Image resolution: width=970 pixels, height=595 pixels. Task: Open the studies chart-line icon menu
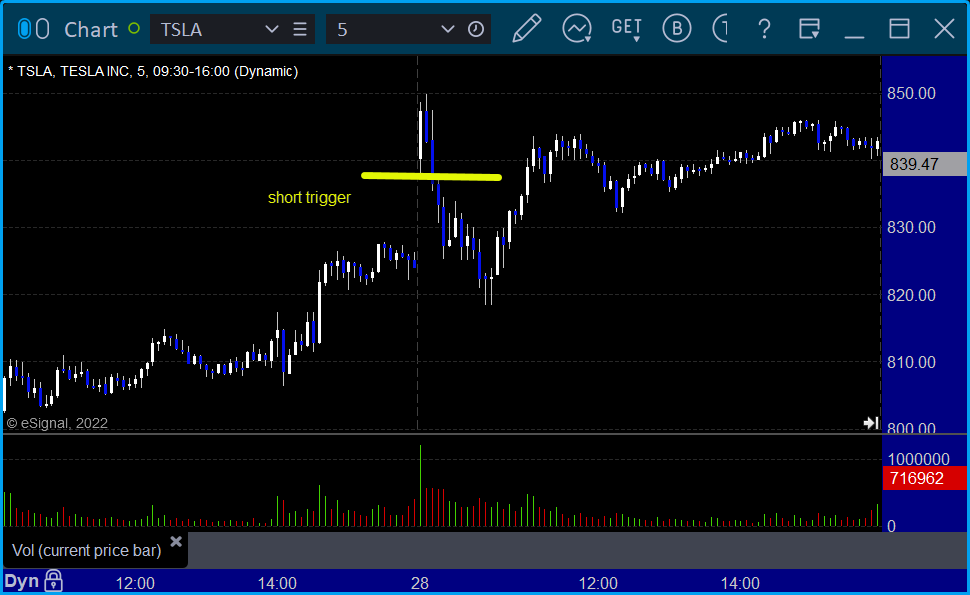click(x=577, y=28)
